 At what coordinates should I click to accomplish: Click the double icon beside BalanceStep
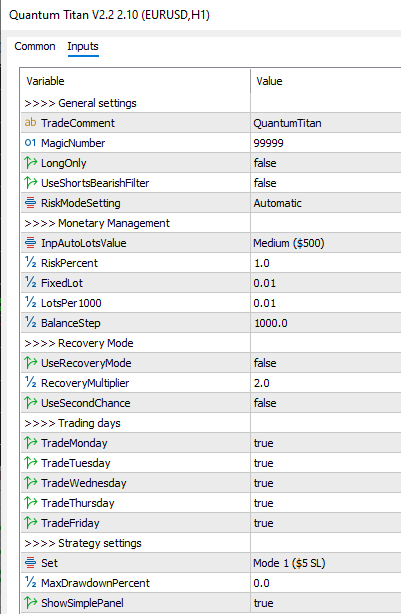(31, 322)
